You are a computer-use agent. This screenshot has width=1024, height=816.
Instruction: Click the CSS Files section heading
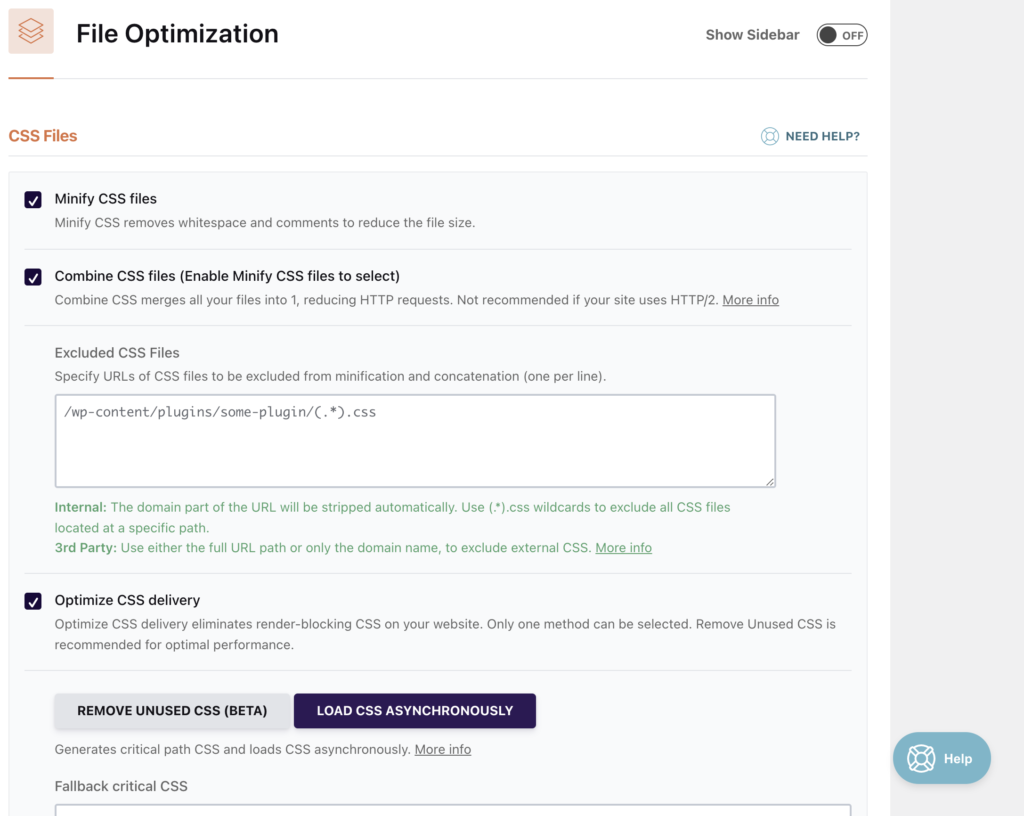(x=42, y=136)
